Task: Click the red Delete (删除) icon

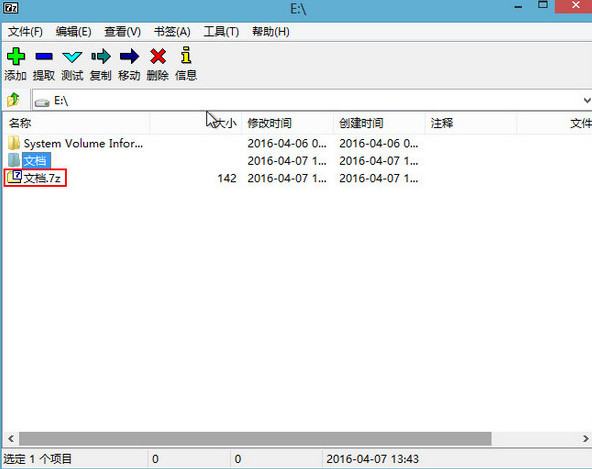Action: tap(158, 57)
